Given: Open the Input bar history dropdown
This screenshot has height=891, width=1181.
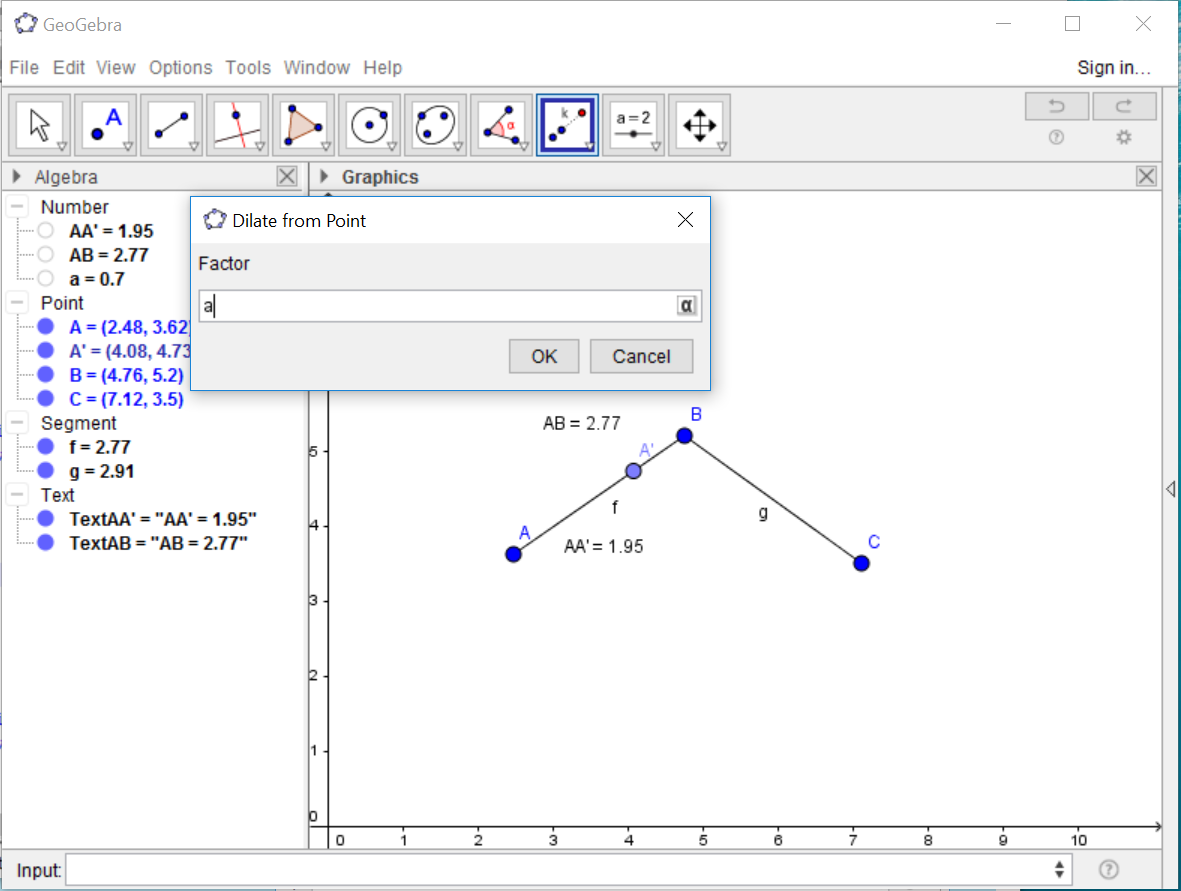Looking at the screenshot, I should coord(1059,870).
